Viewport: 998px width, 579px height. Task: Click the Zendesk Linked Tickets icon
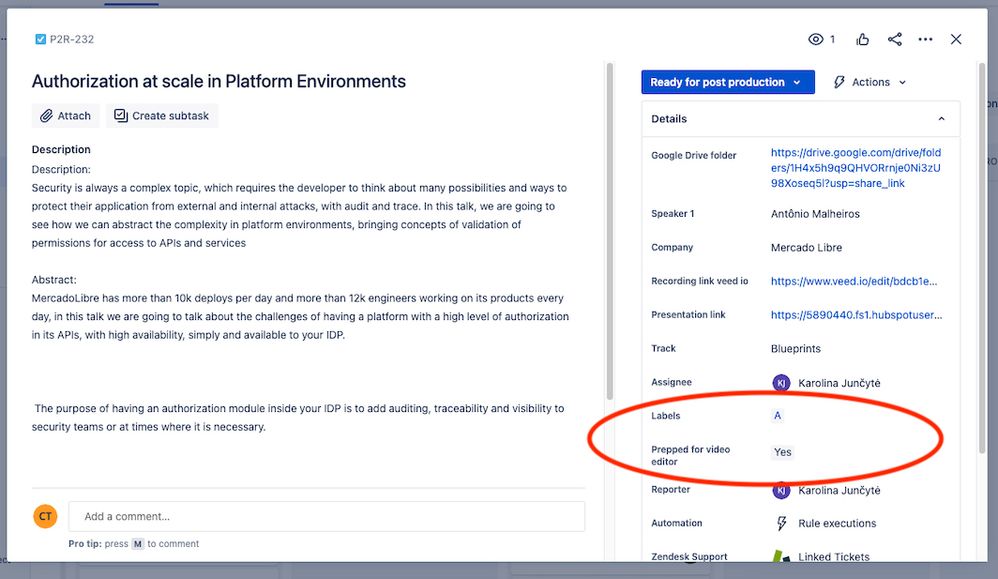click(781, 555)
